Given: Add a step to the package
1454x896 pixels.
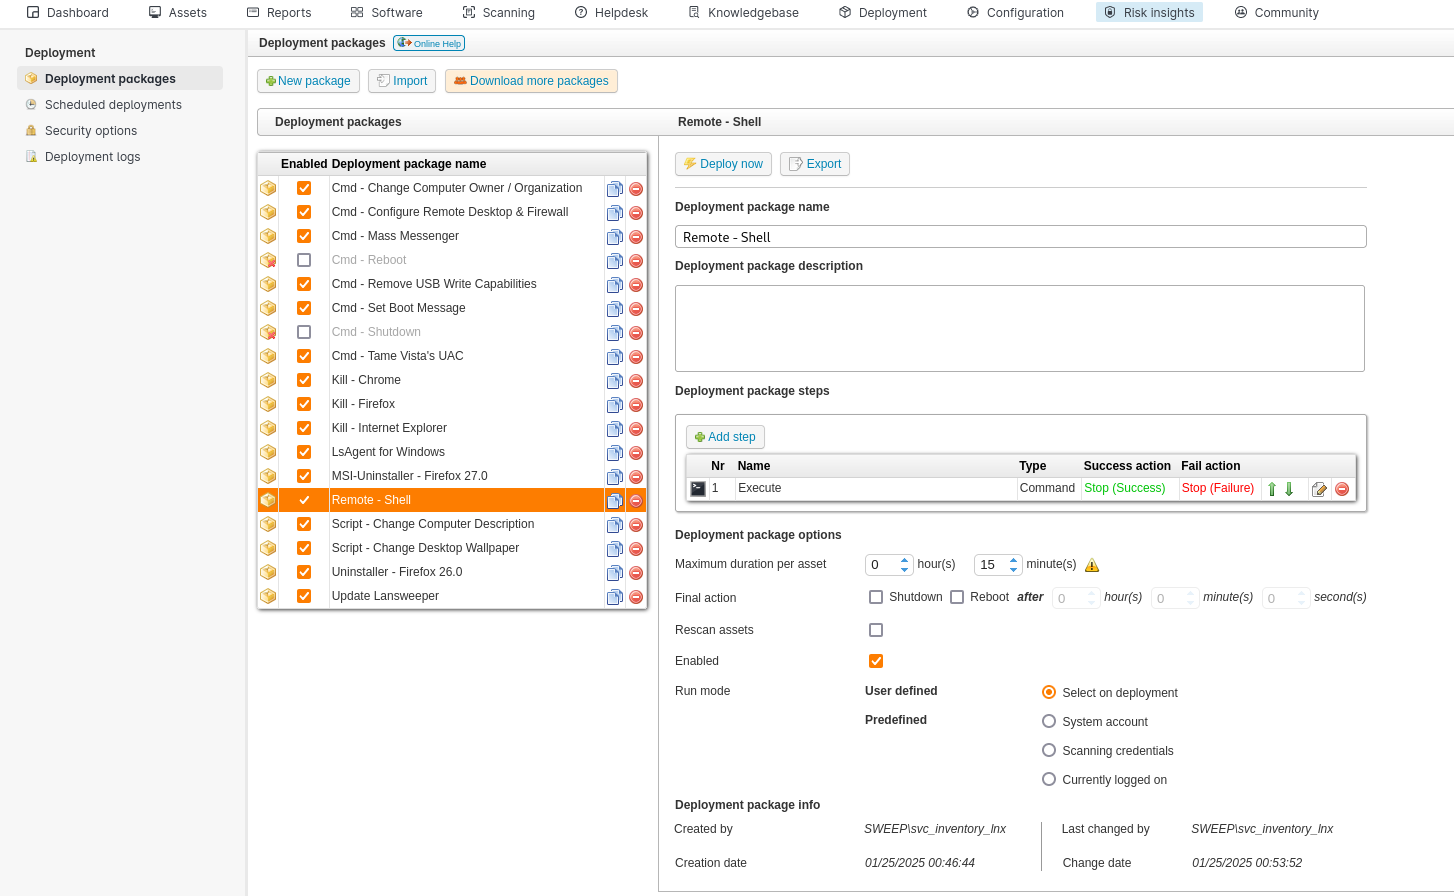Looking at the screenshot, I should (725, 437).
